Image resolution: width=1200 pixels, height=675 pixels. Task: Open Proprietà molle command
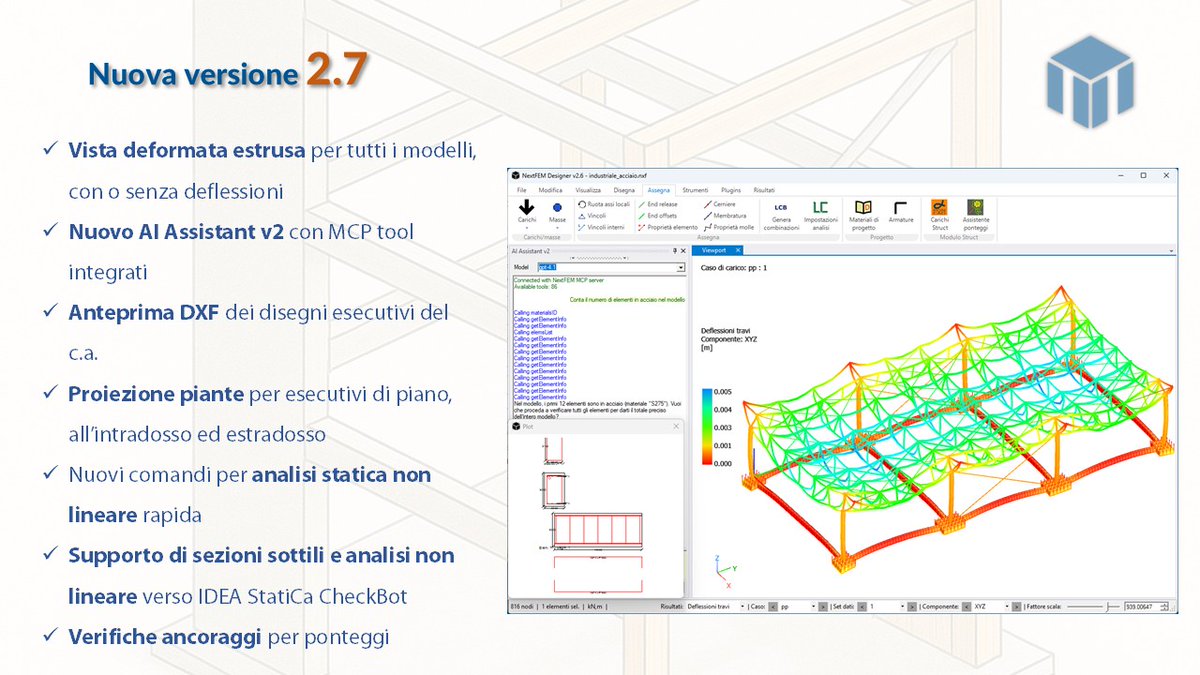729,227
